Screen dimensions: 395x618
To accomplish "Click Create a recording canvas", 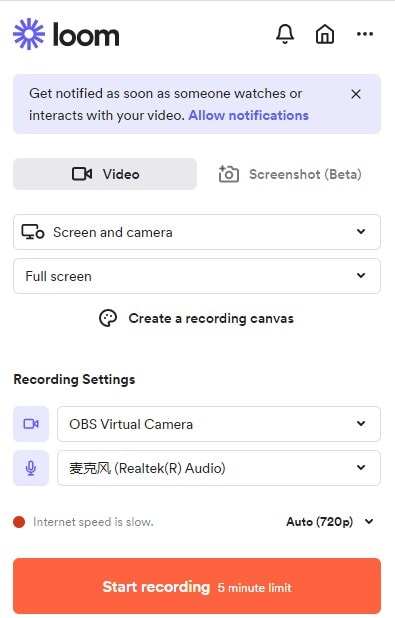I will click(x=211, y=318).
